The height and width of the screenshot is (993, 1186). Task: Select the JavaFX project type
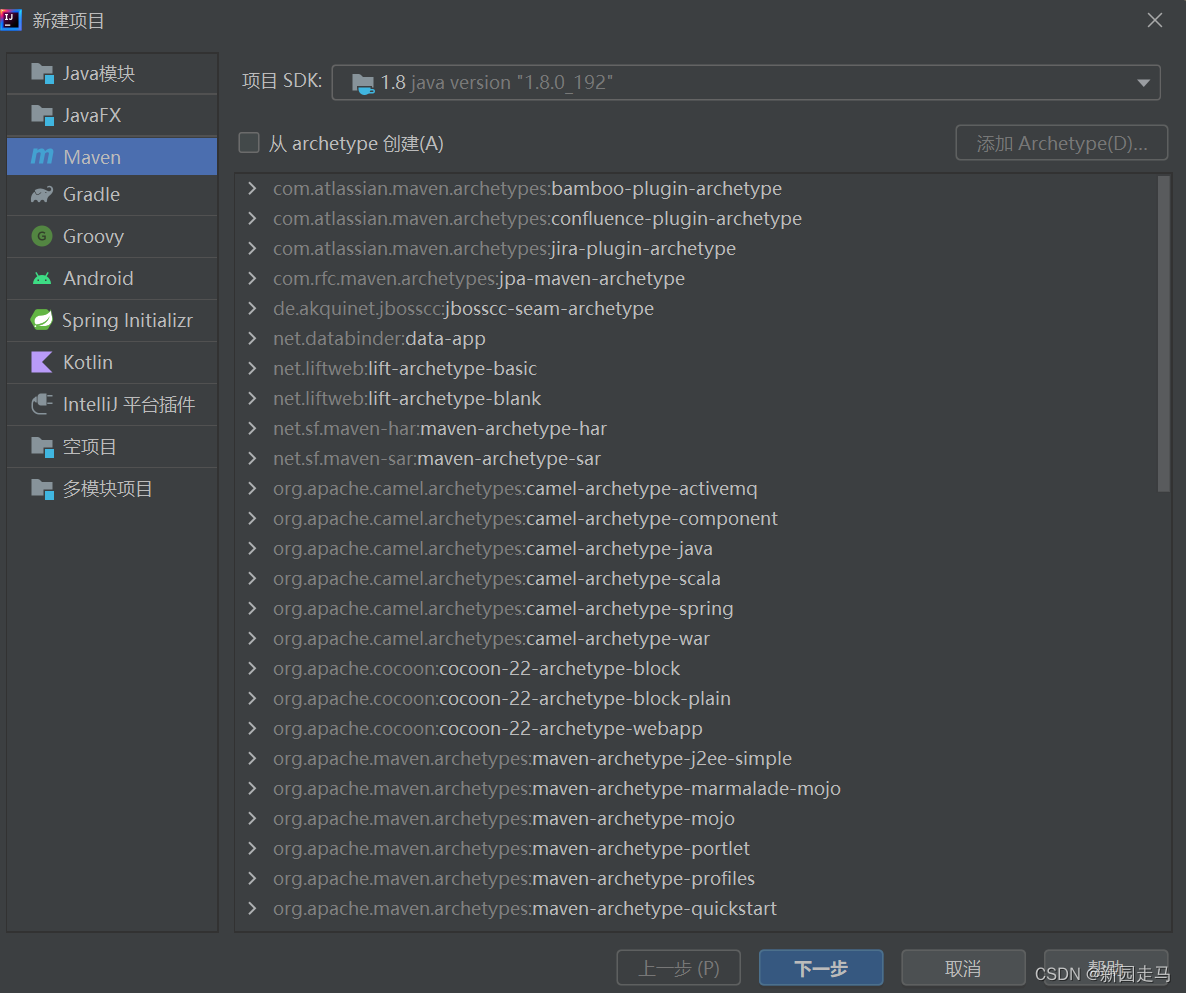112,116
